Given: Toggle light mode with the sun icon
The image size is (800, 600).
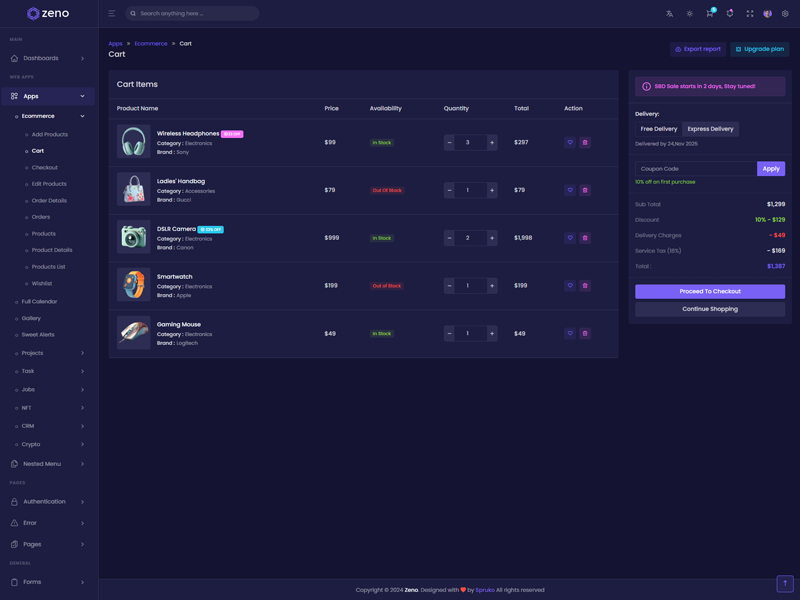Looking at the screenshot, I should (689, 14).
